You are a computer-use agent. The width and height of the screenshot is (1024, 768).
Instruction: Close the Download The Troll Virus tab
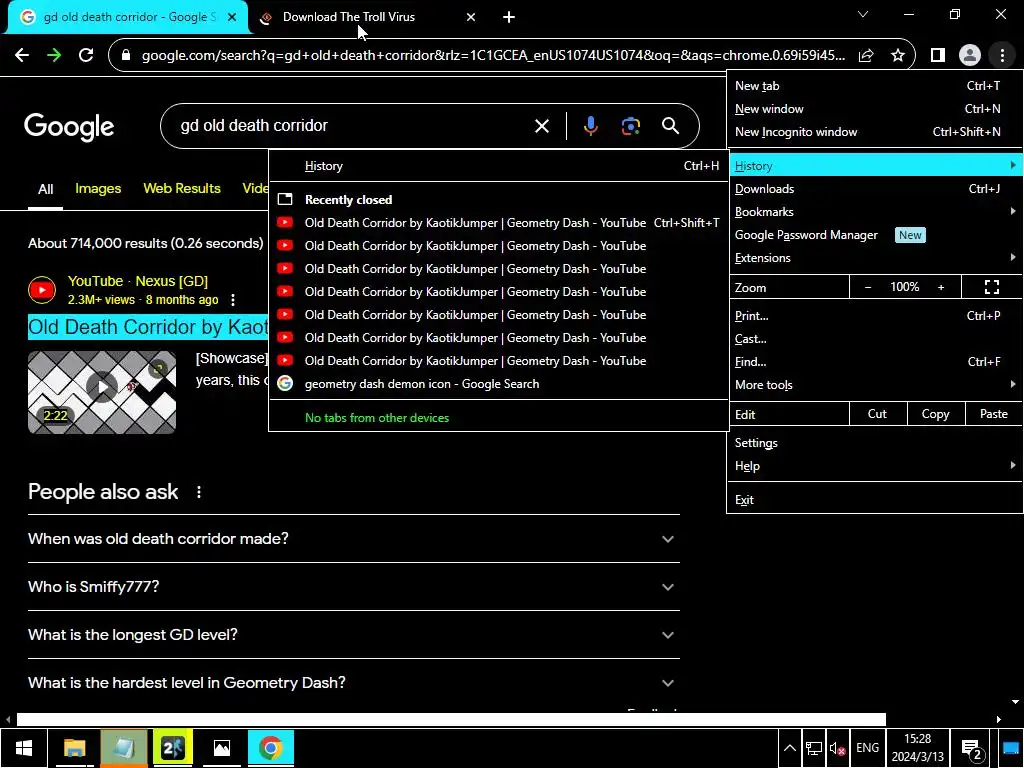click(x=471, y=17)
